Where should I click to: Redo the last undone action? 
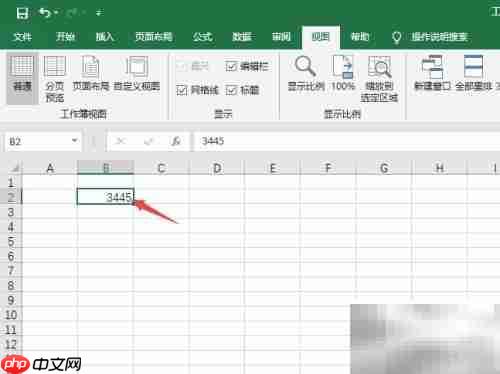[72, 13]
